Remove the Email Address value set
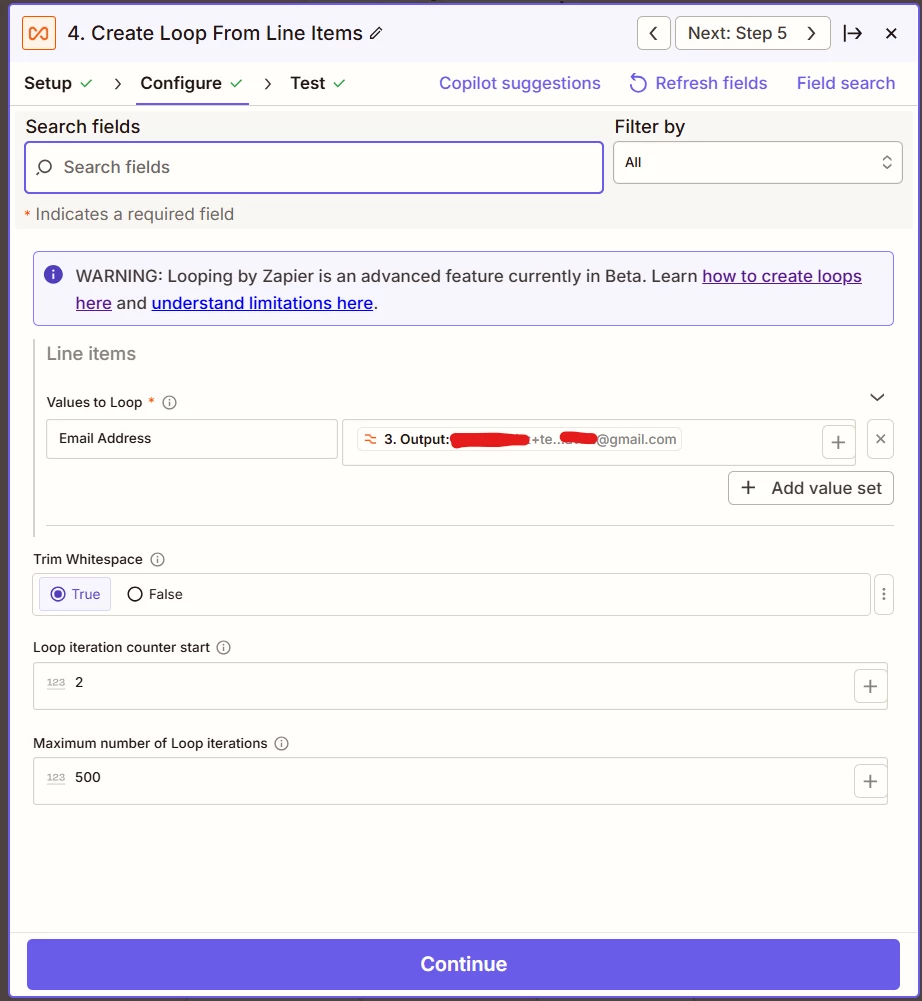This screenshot has height=1001, width=922. (880, 439)
